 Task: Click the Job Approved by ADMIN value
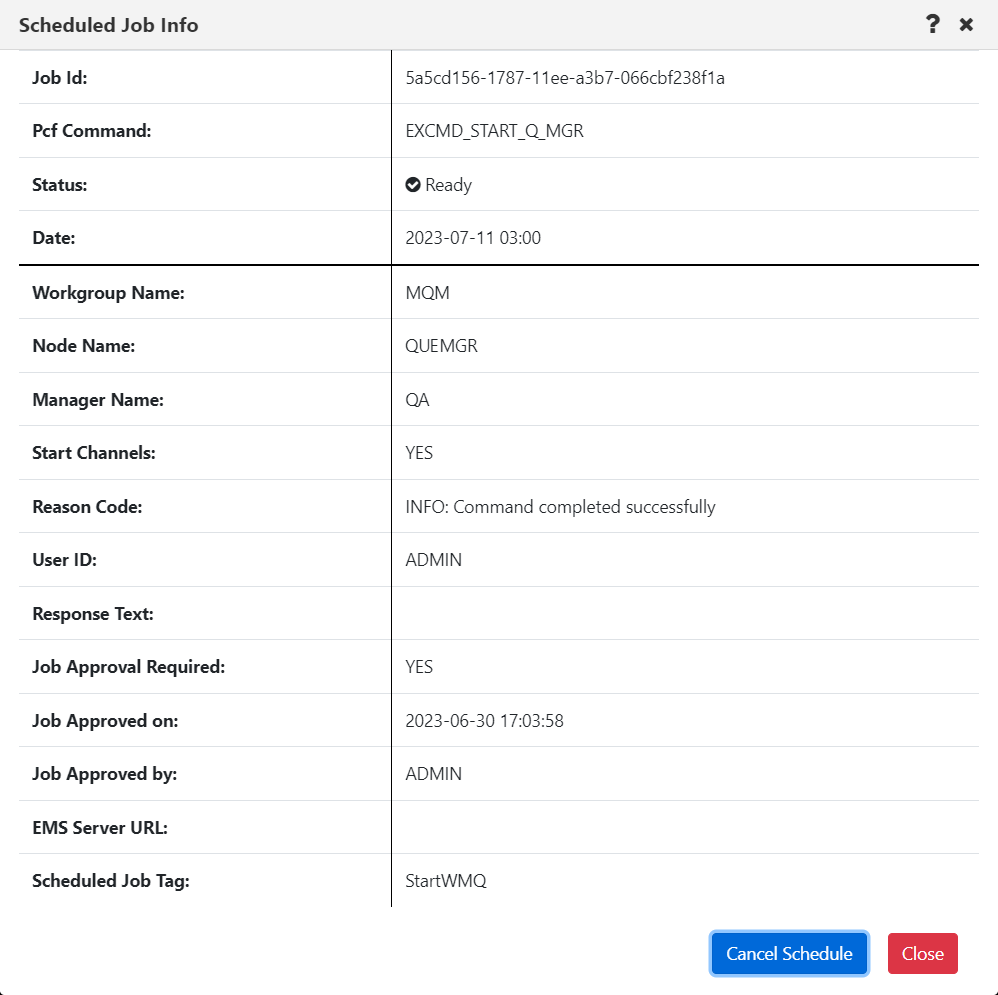tap(433, 773)
